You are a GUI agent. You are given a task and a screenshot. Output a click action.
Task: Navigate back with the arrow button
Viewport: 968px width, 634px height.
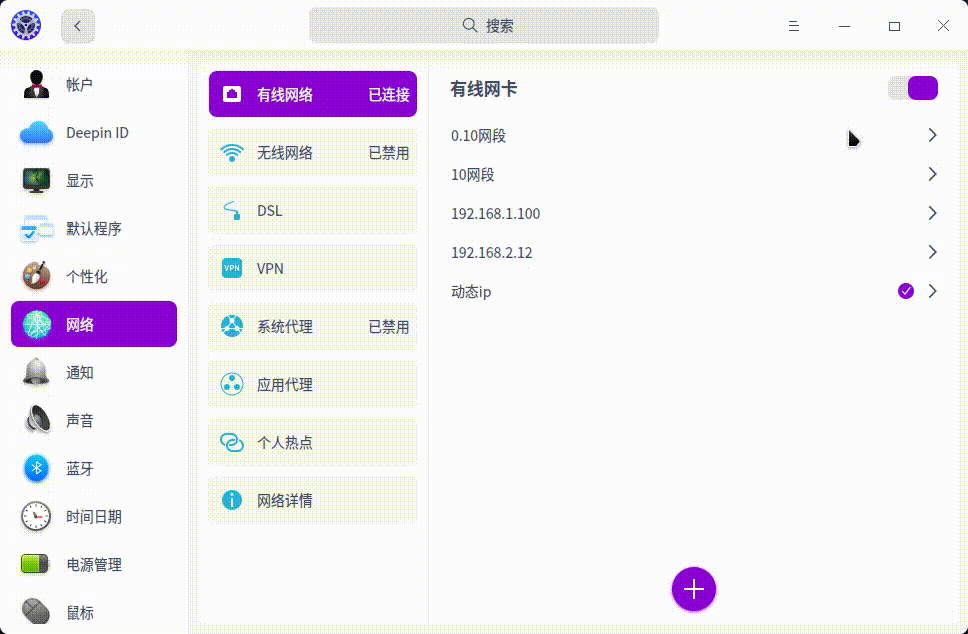click(77, 26)
